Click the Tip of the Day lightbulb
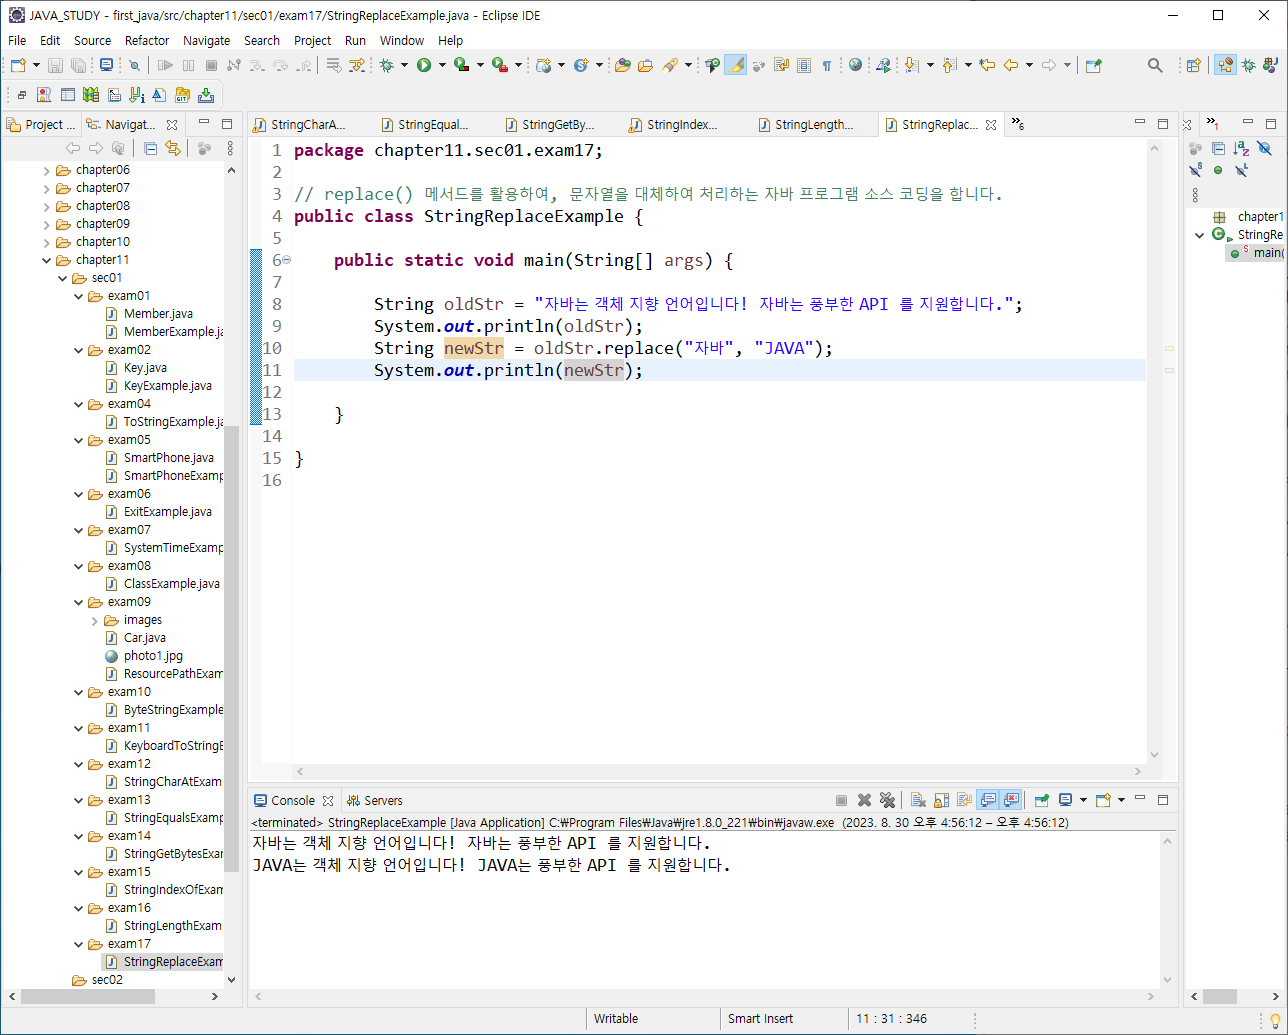Screen dimensions: 1288x1035 click(x=1275, y=1019)
